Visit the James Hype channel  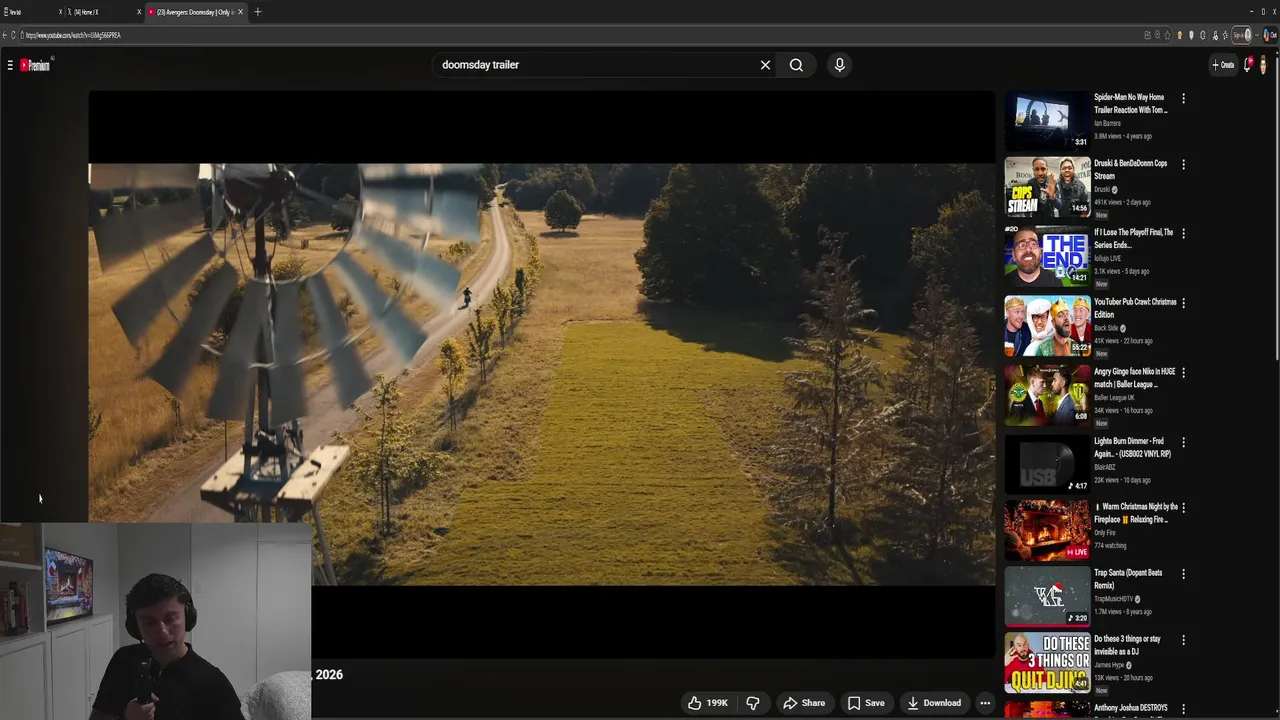tap(1109, 665)
